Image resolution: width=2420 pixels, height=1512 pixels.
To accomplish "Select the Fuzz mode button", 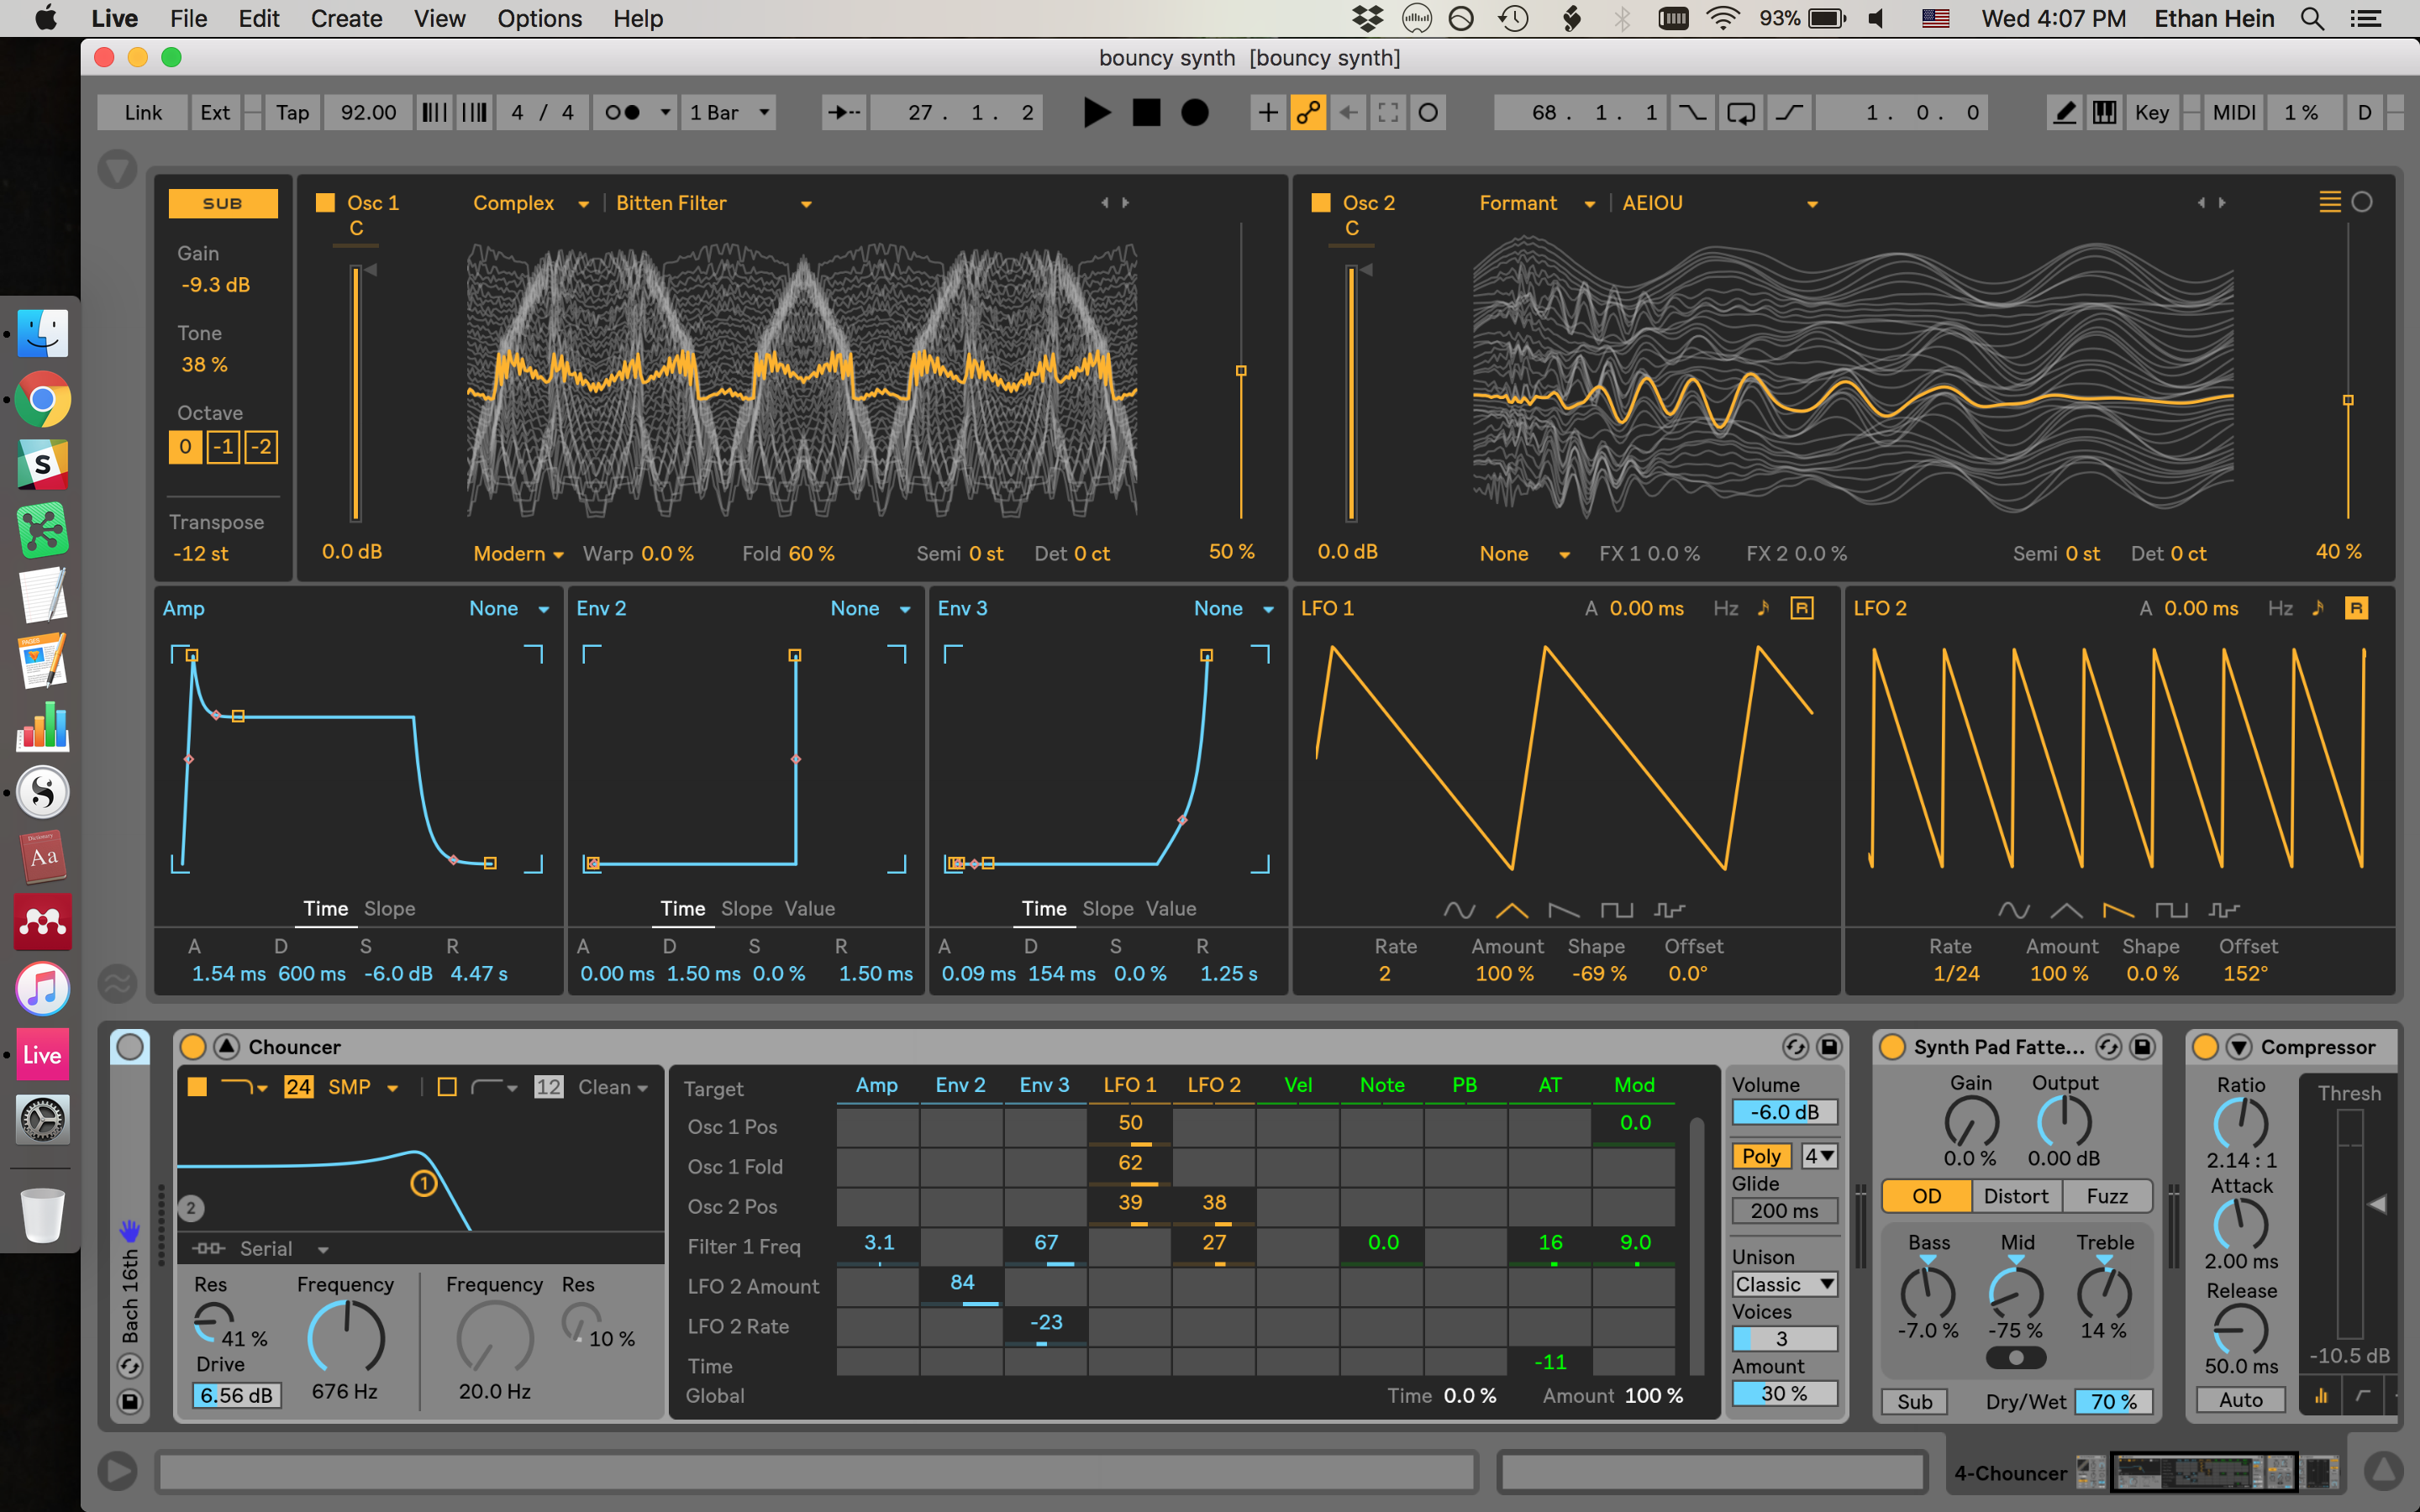I will click(x=2107, y=1196).
